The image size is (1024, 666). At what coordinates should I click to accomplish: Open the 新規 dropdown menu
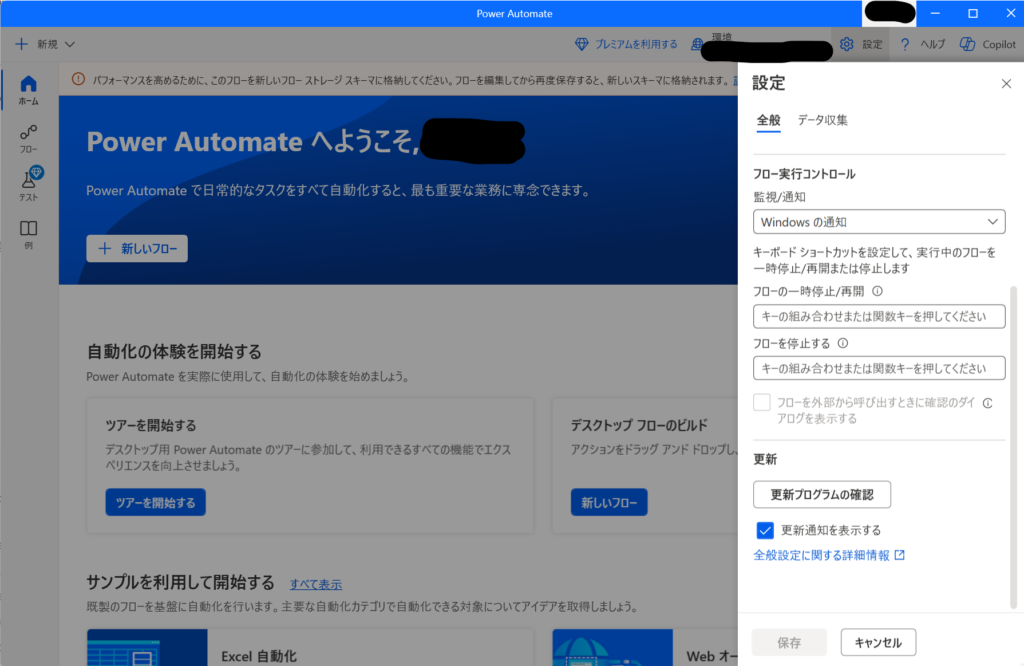pos(46,44)
